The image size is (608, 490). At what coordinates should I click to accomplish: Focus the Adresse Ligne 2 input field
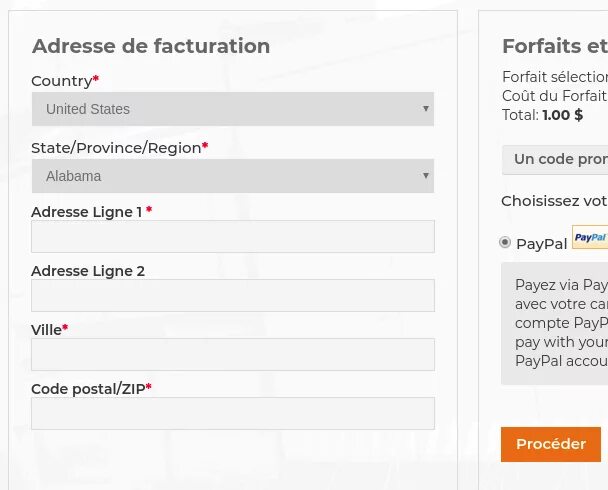pos(233,295)
